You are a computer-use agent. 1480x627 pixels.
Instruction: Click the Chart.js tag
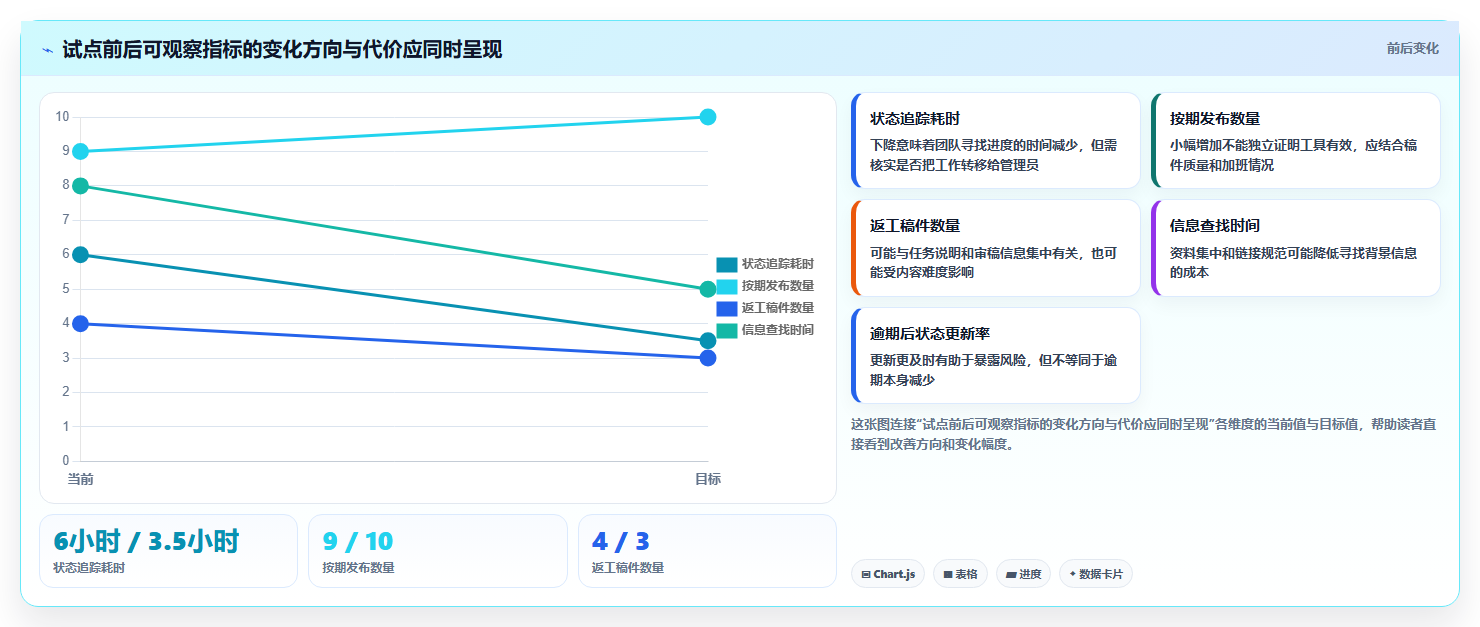click(x=888, y=574)
